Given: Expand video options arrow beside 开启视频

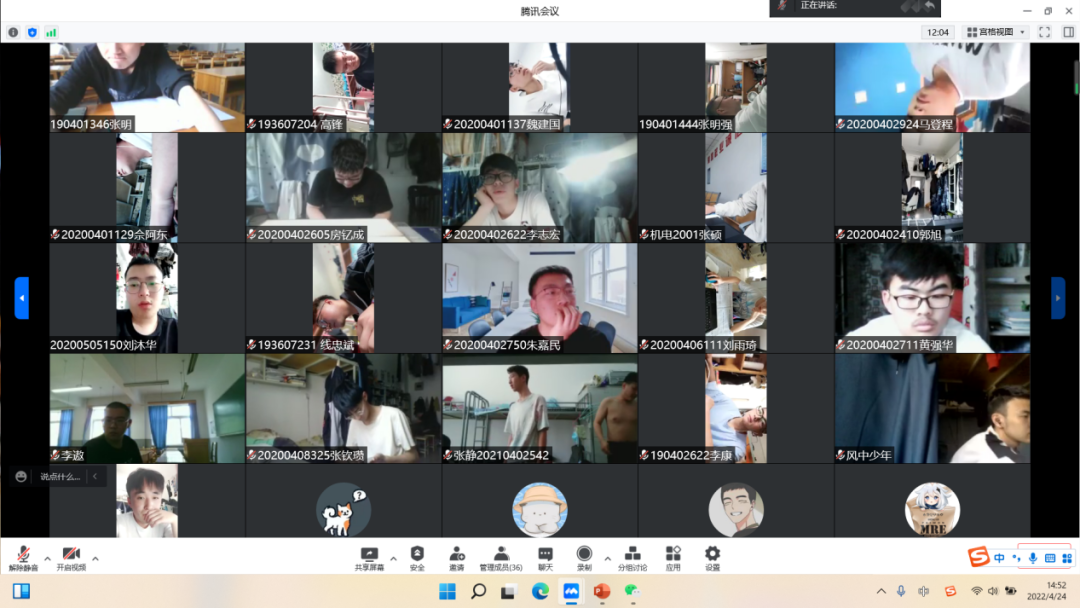Looking at the screenshot, I should [96, 558].
